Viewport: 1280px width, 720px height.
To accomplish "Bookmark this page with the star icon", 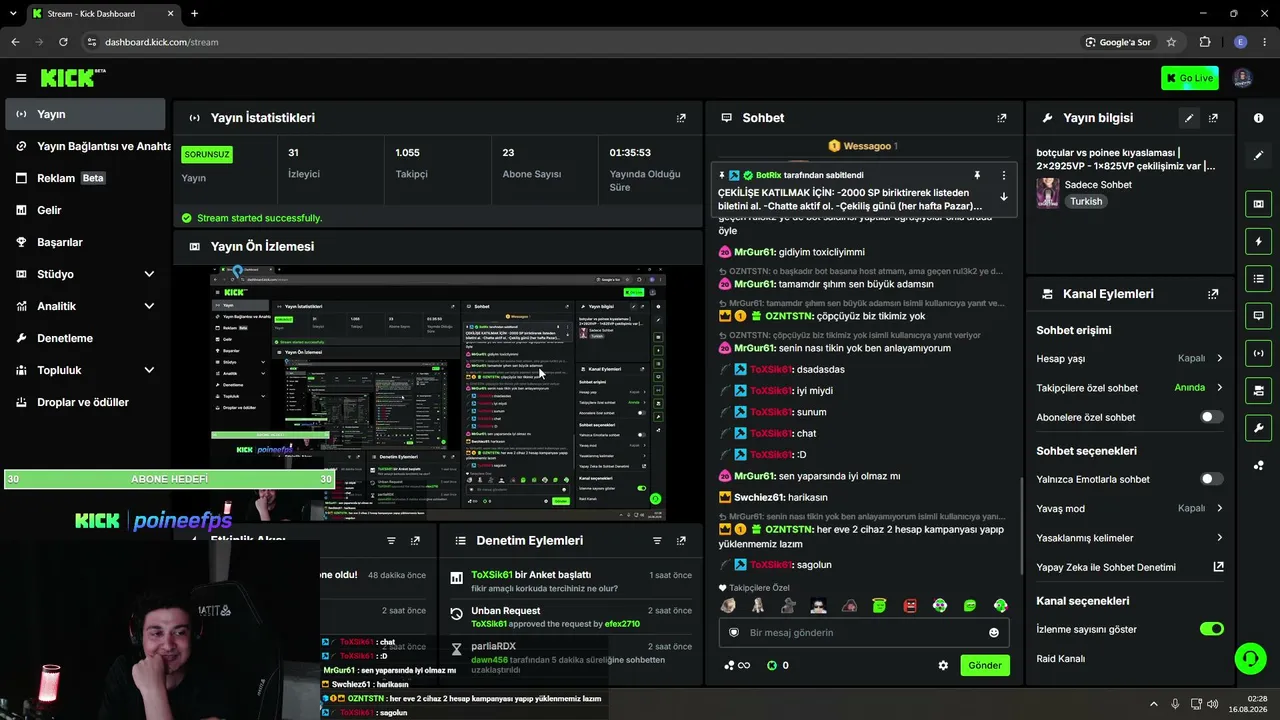I will pos(1171,42).
